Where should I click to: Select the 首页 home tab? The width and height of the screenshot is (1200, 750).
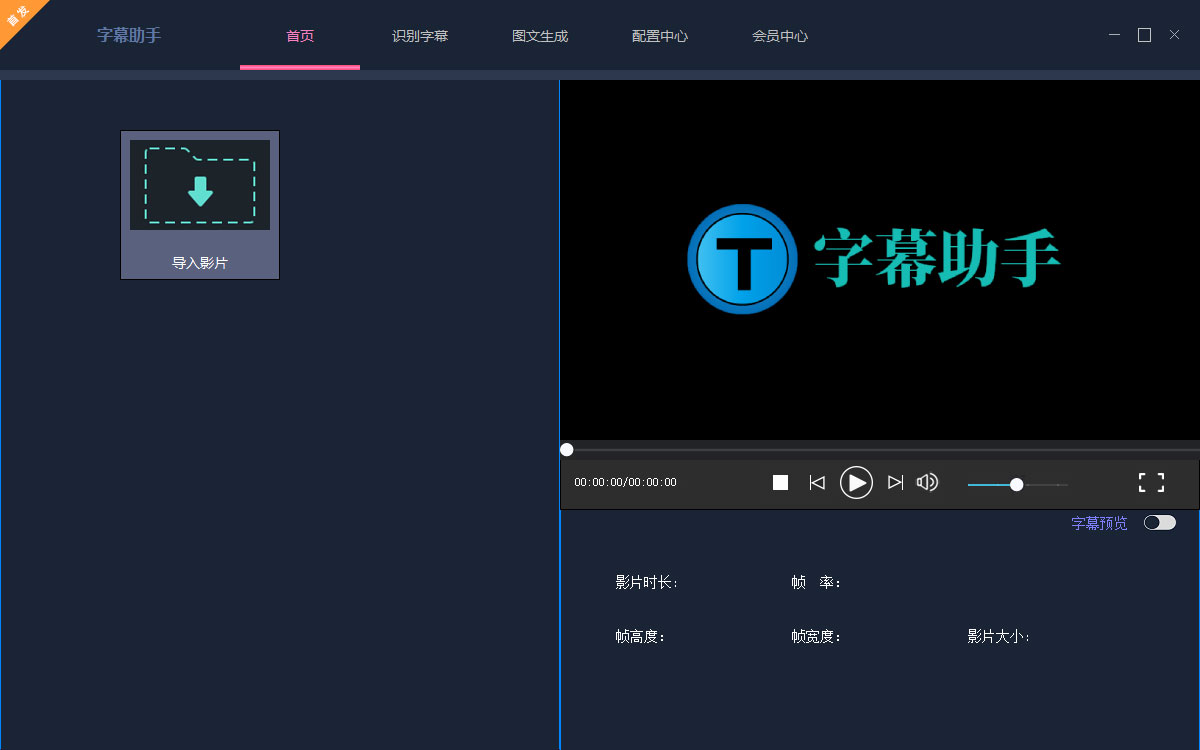(300, 35)
